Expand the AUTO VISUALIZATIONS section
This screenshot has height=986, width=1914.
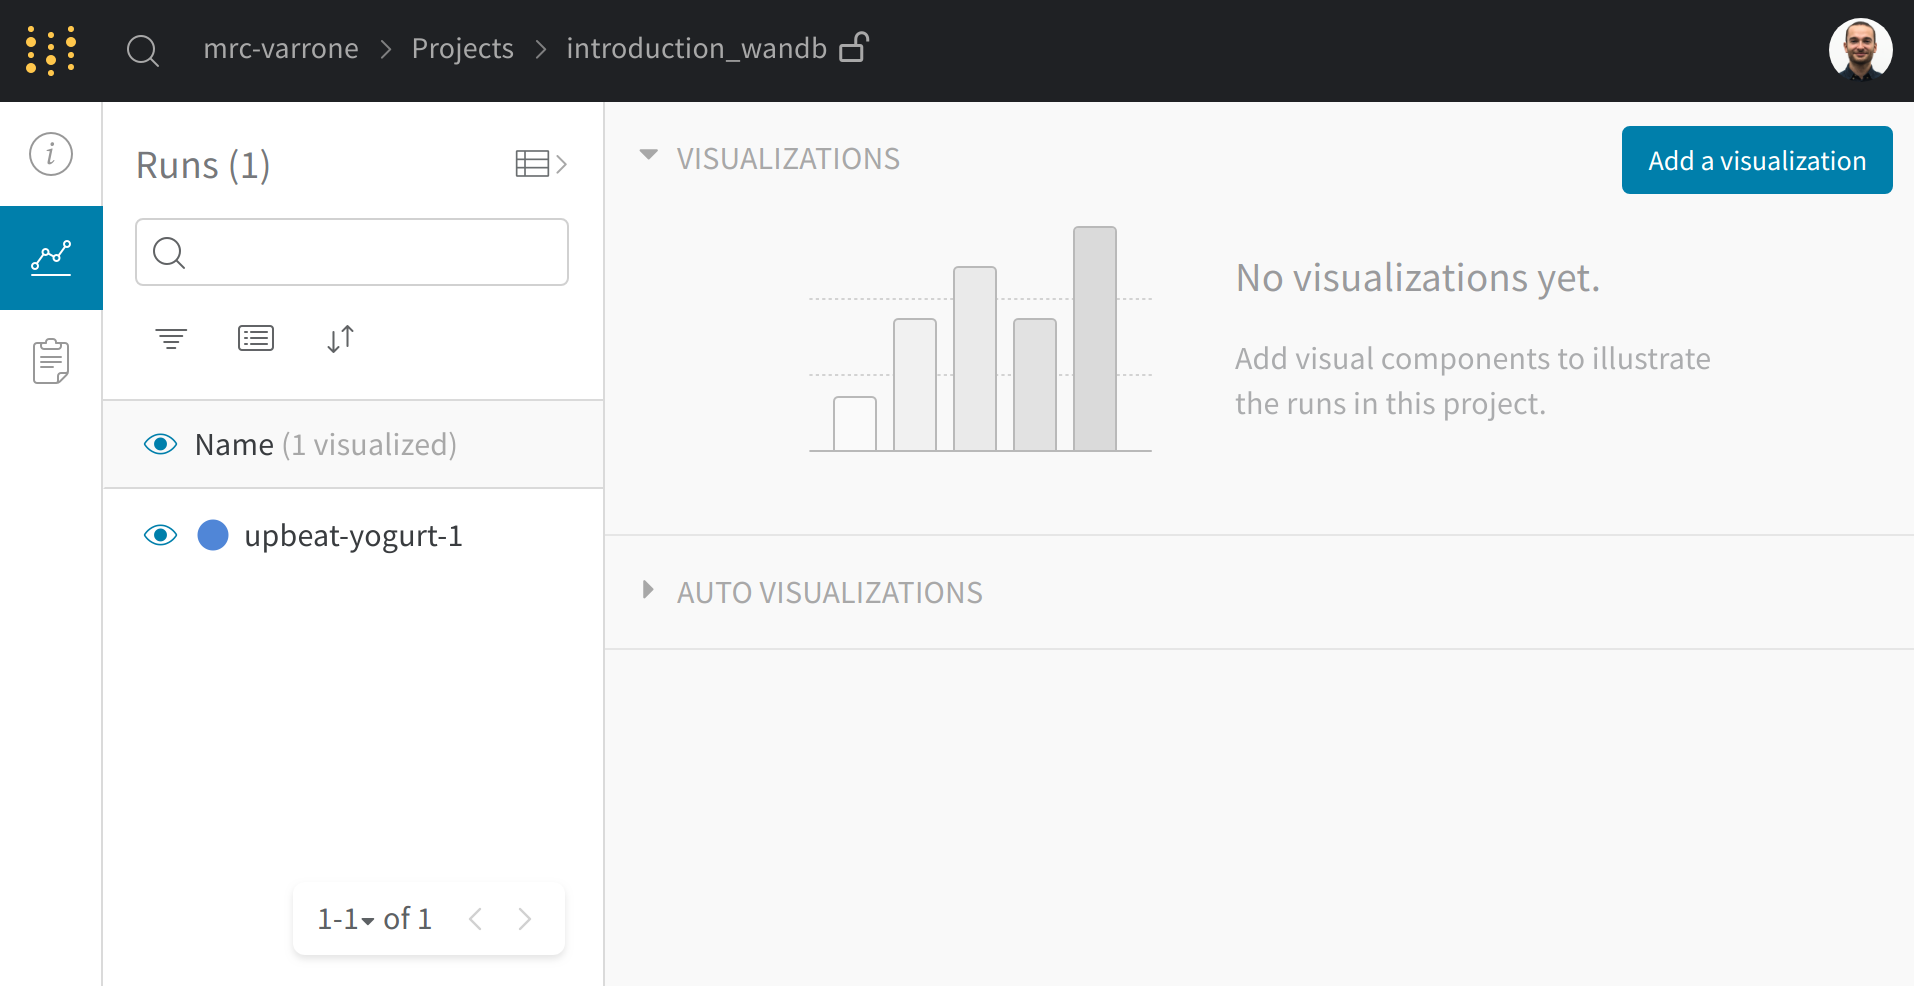[648, 590]
